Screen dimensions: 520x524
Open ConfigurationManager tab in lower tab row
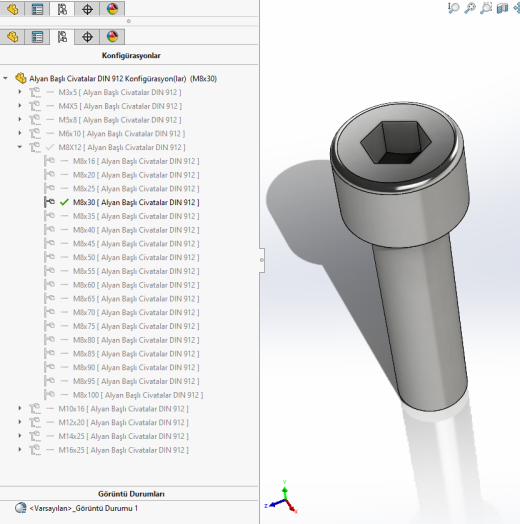(x=62, y=36)
